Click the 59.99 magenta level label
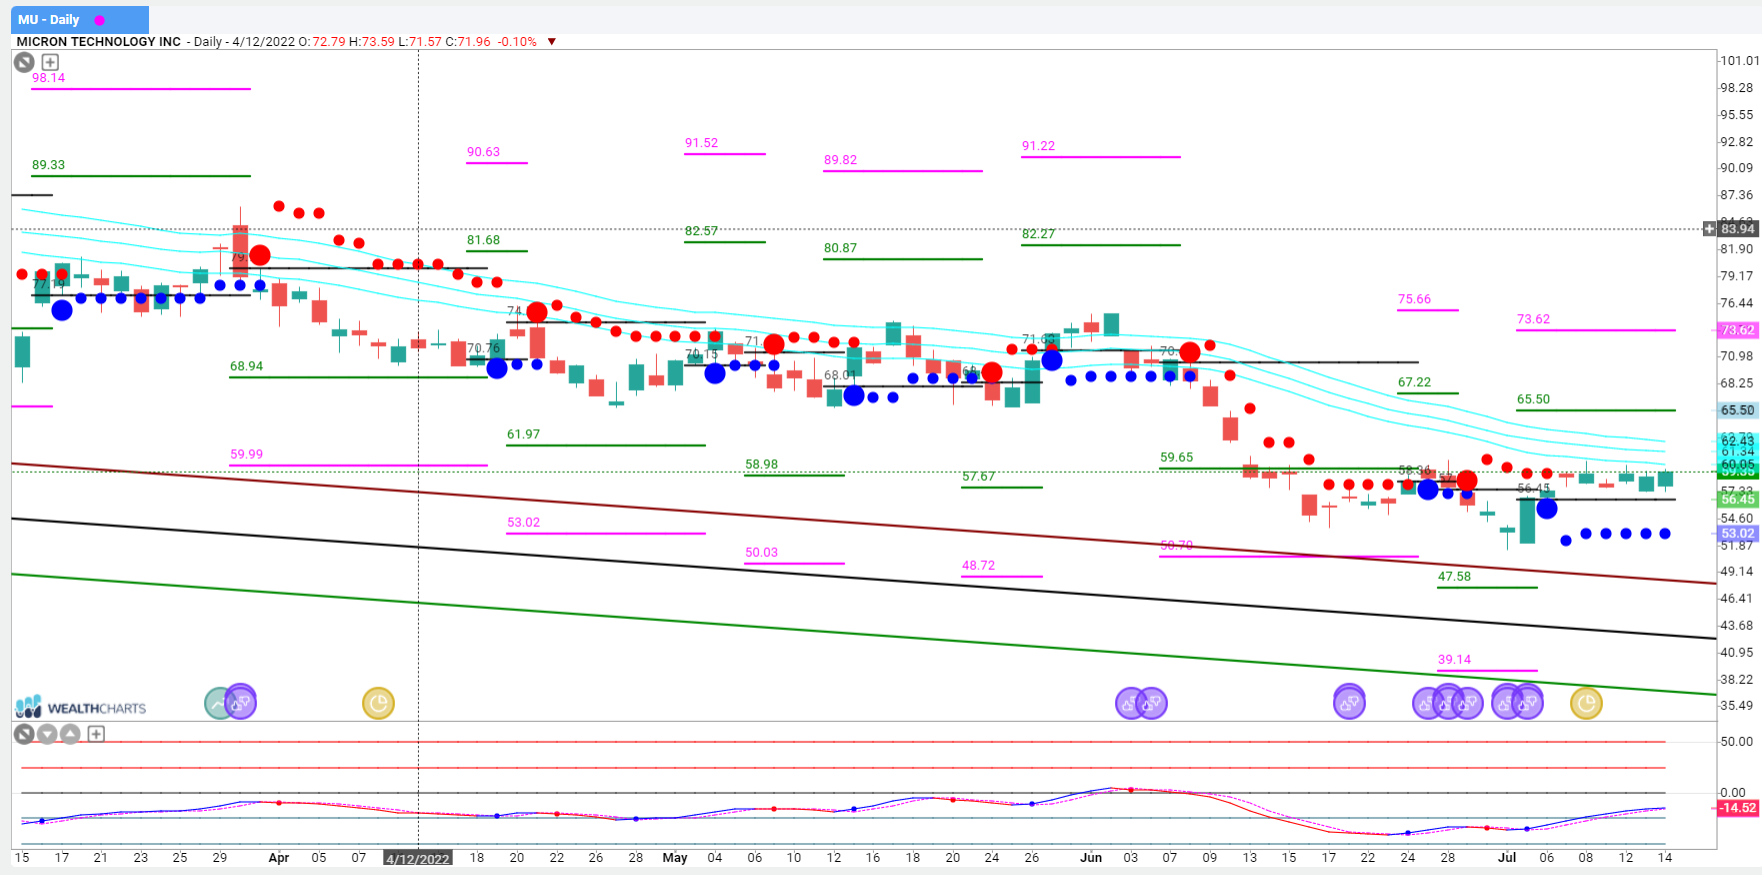1762x875 pixels. 246,454
